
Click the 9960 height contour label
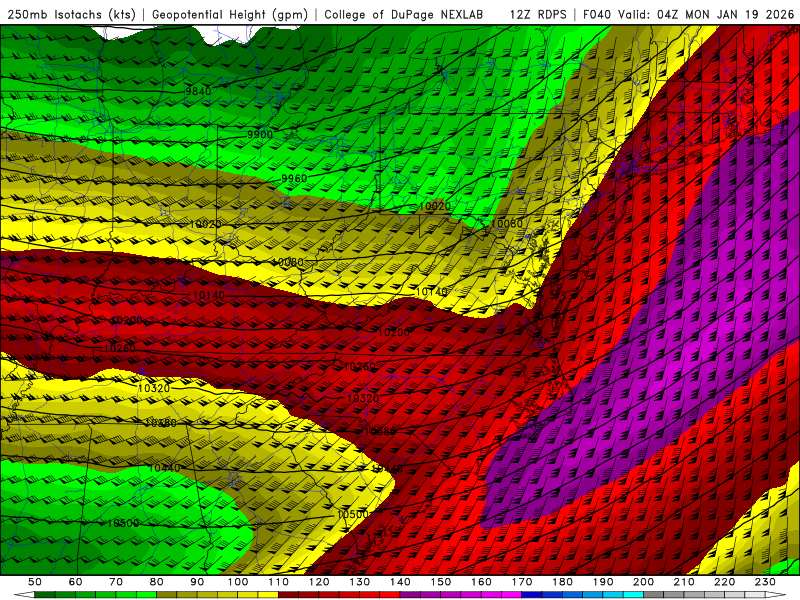[294, 179]
